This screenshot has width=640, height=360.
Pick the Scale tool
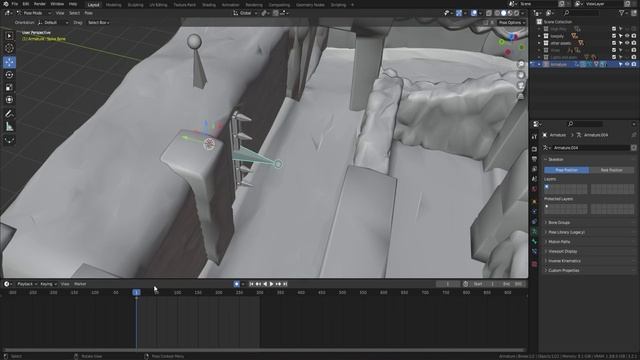pyautogui.click(x=9, y=87)
